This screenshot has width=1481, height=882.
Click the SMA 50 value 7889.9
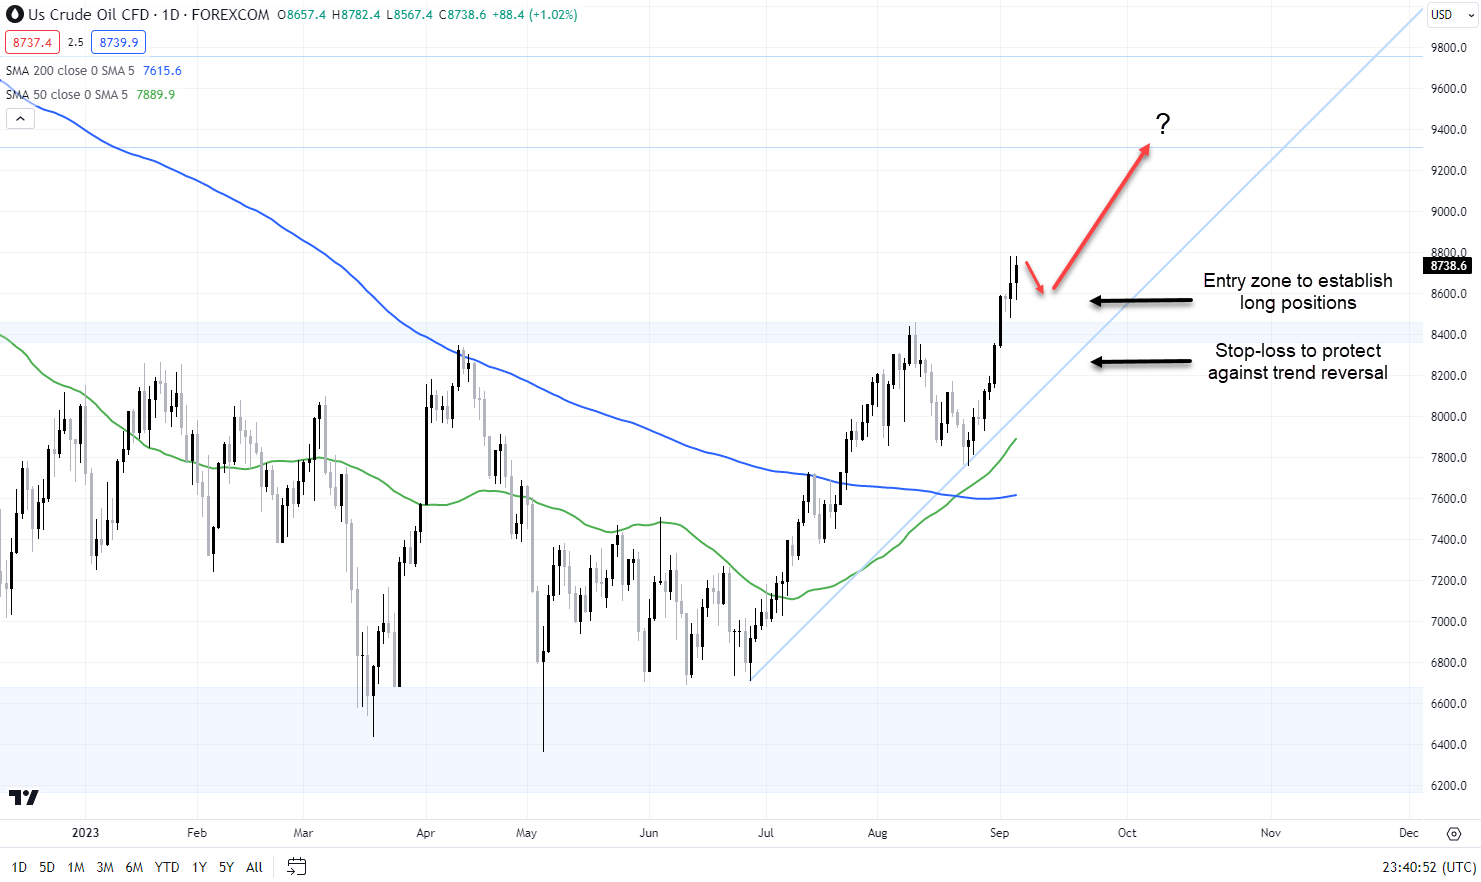pyautogui.click(x=156, y=95)
